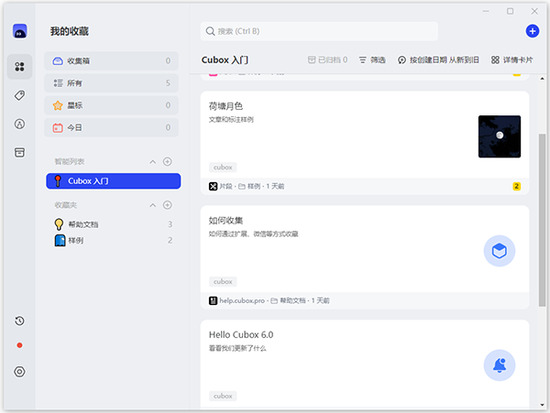Collapse the folders section chevron

153,205
